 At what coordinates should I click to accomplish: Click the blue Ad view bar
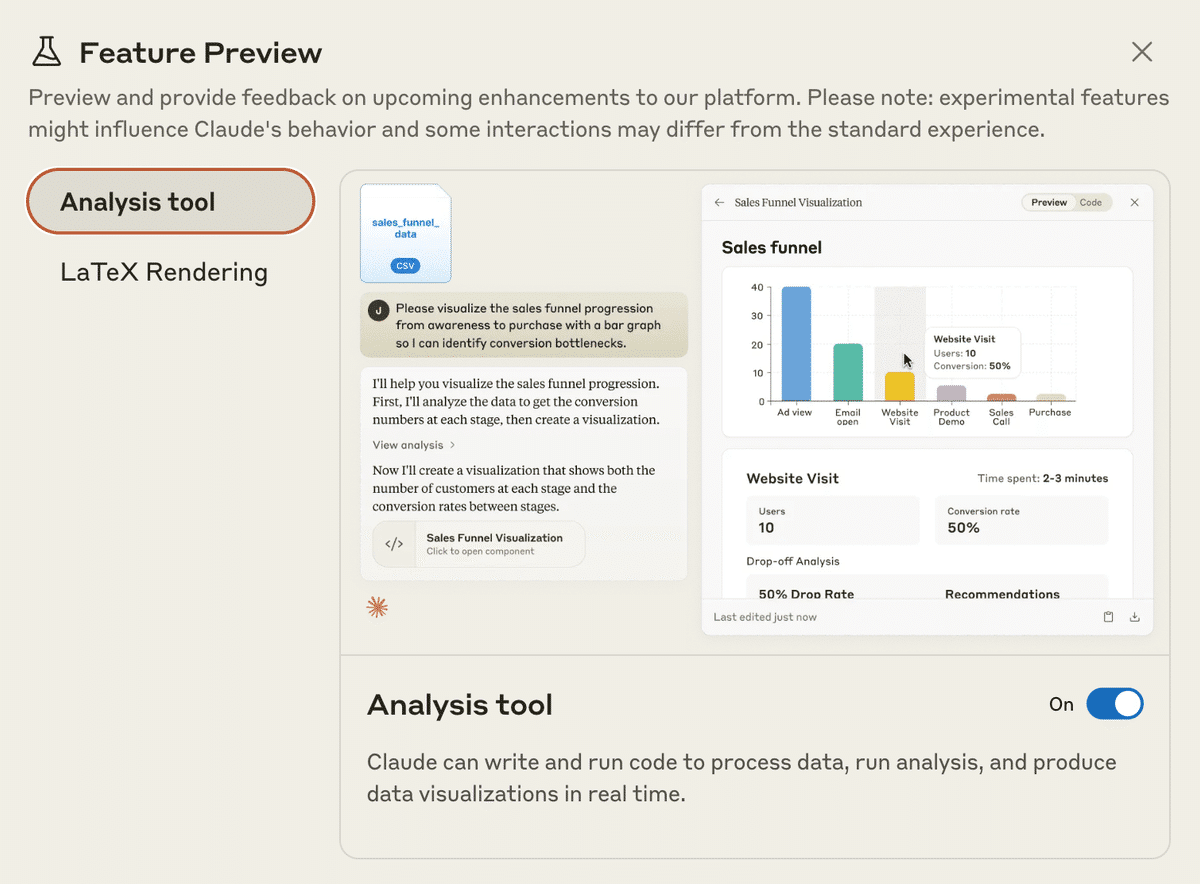point(796,345)
